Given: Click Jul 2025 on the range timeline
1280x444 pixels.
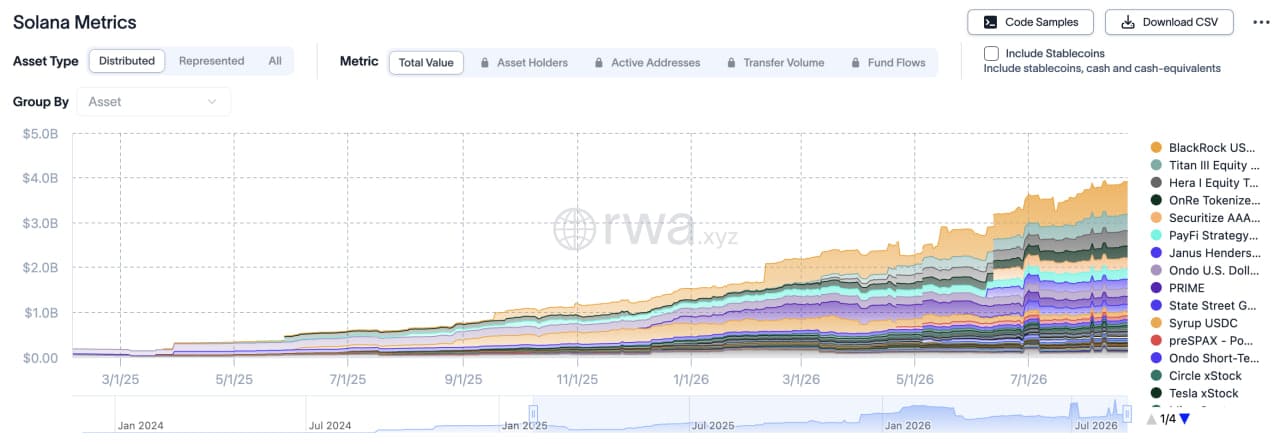Looking at the screenshot, I should tap(711, 425).
